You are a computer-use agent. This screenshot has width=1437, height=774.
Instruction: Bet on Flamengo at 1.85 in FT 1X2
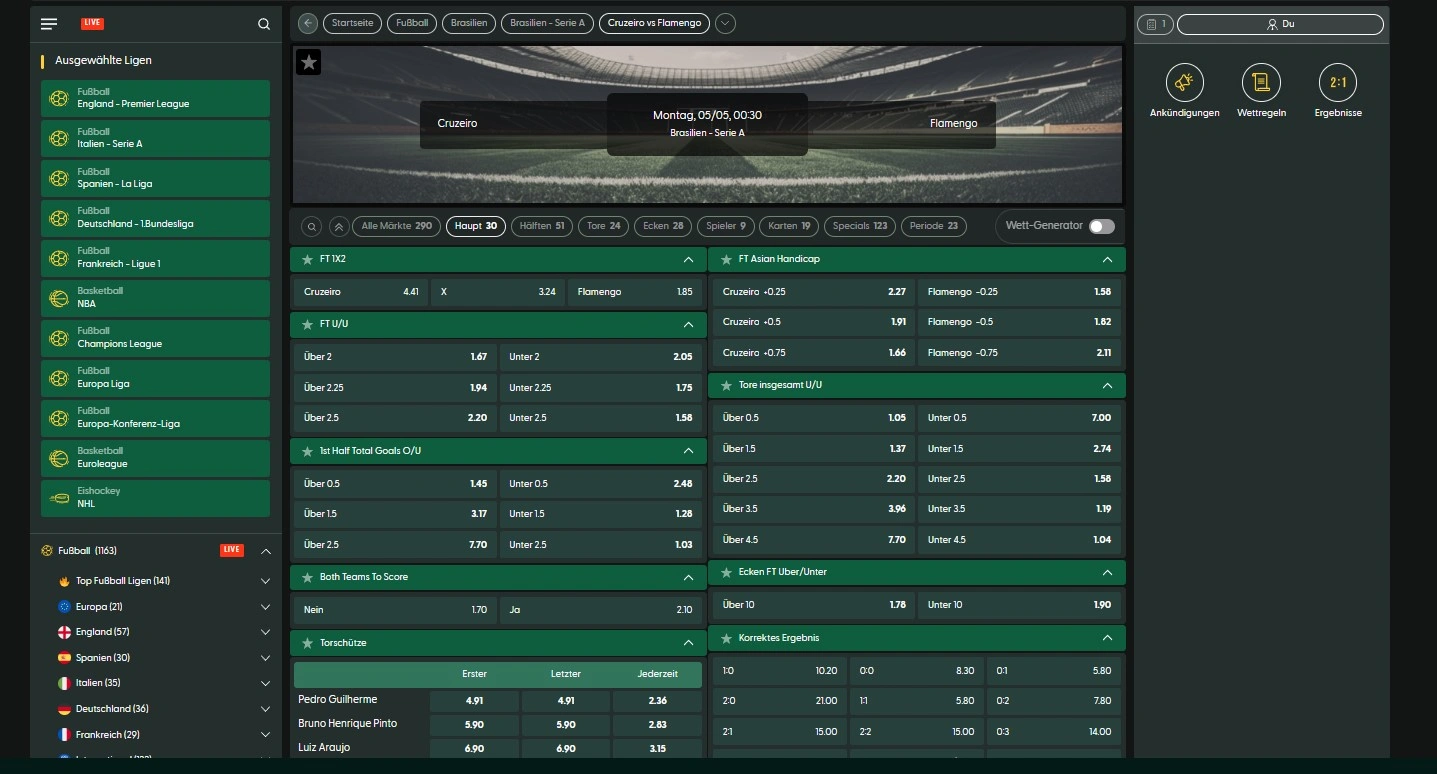(x=635, y=292)
